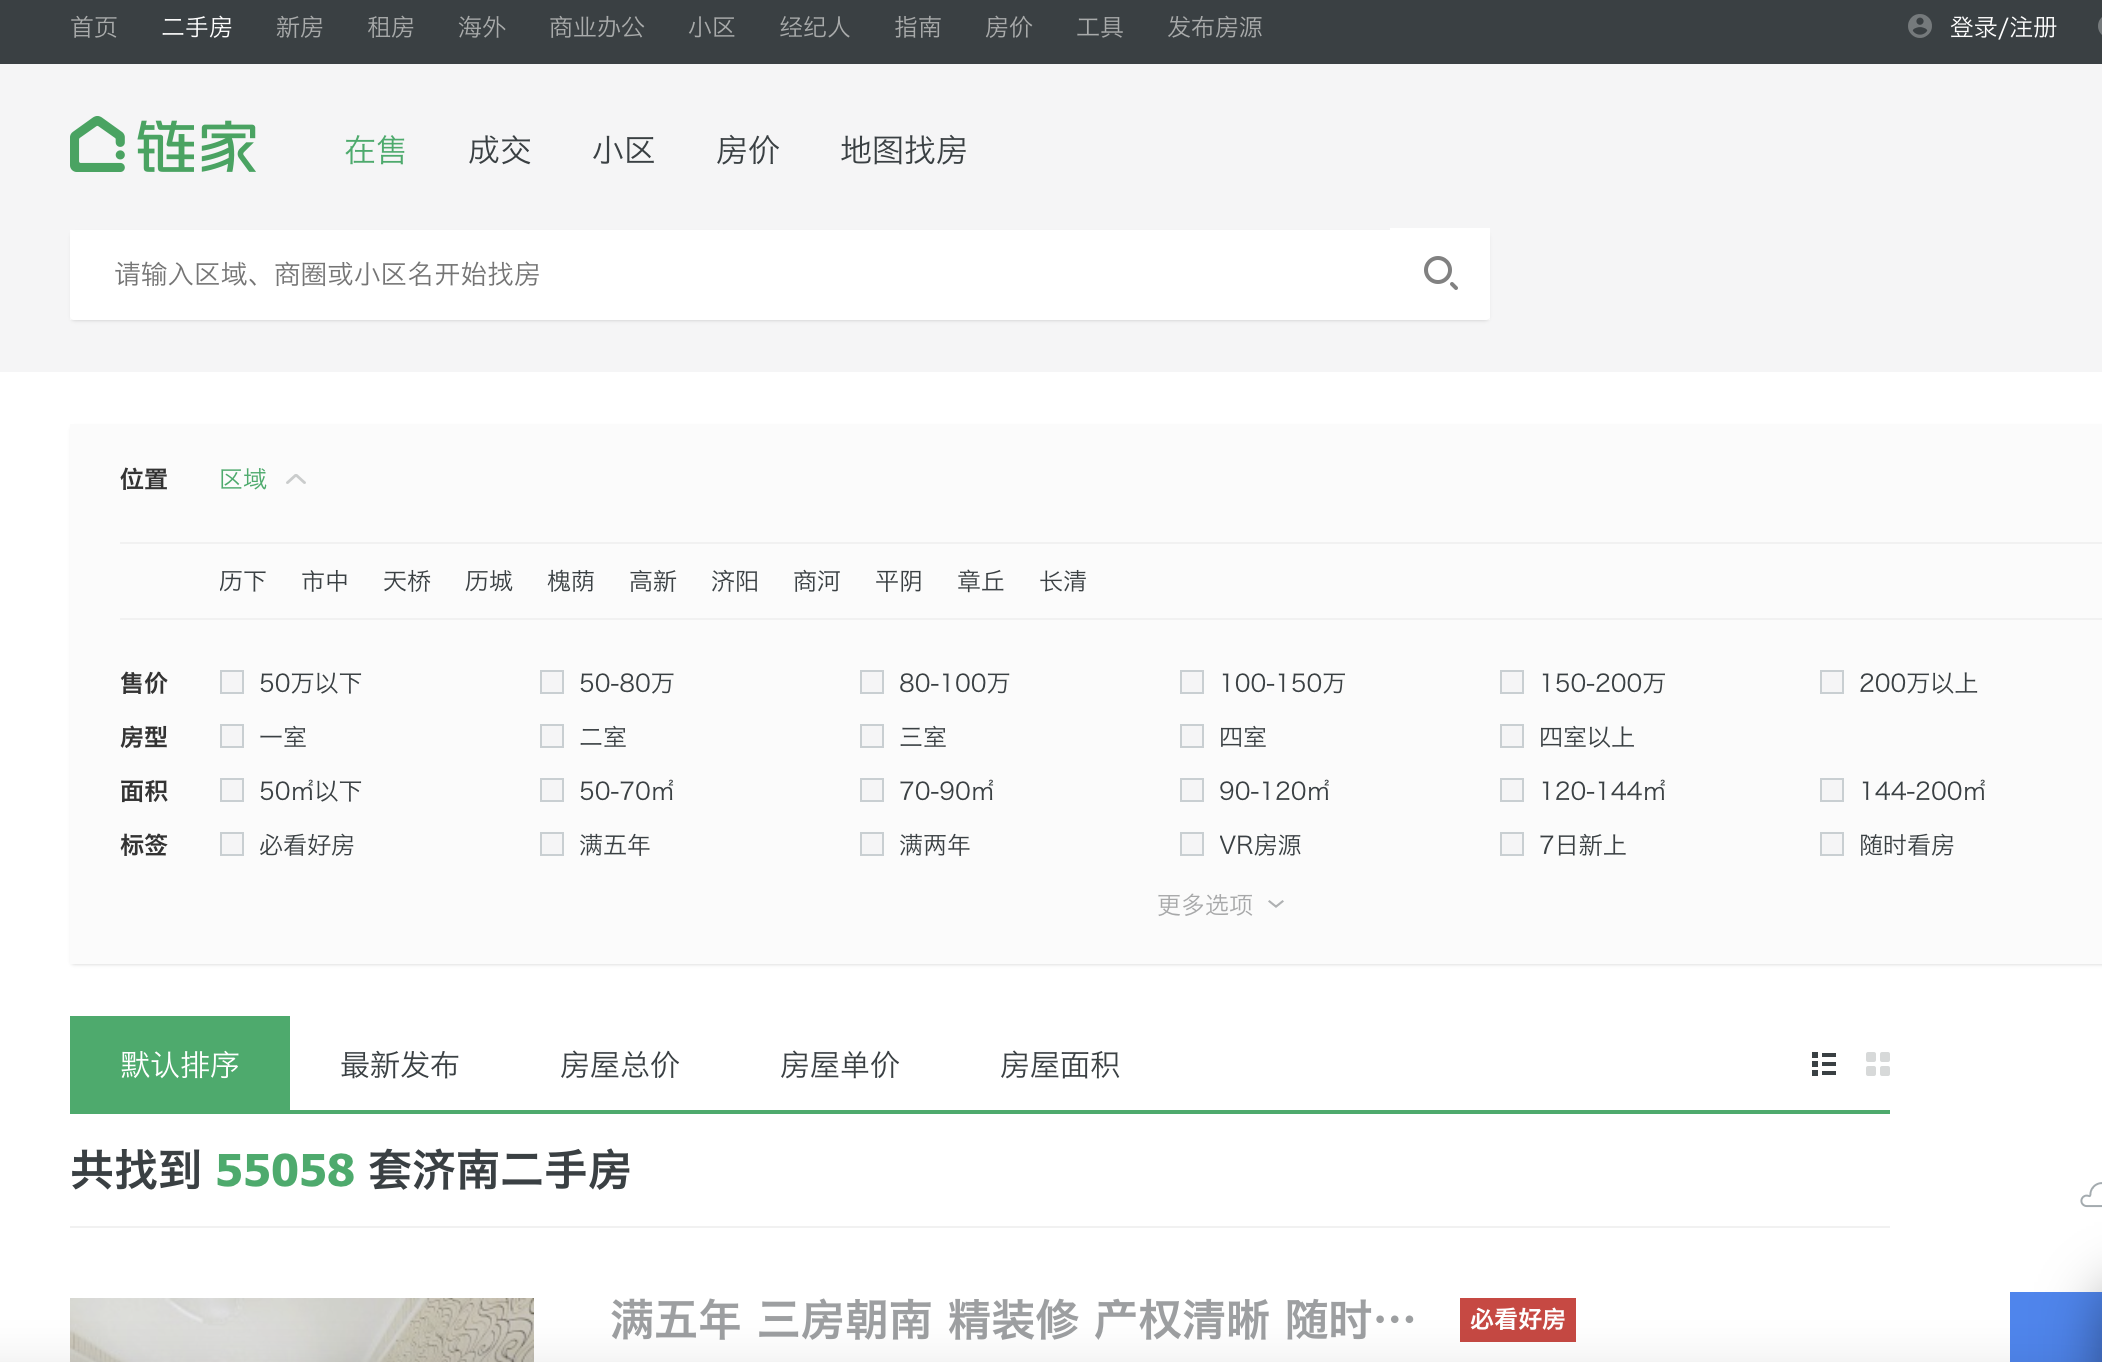Select the 二室 room type checkbox

click(x=552, y=736)
